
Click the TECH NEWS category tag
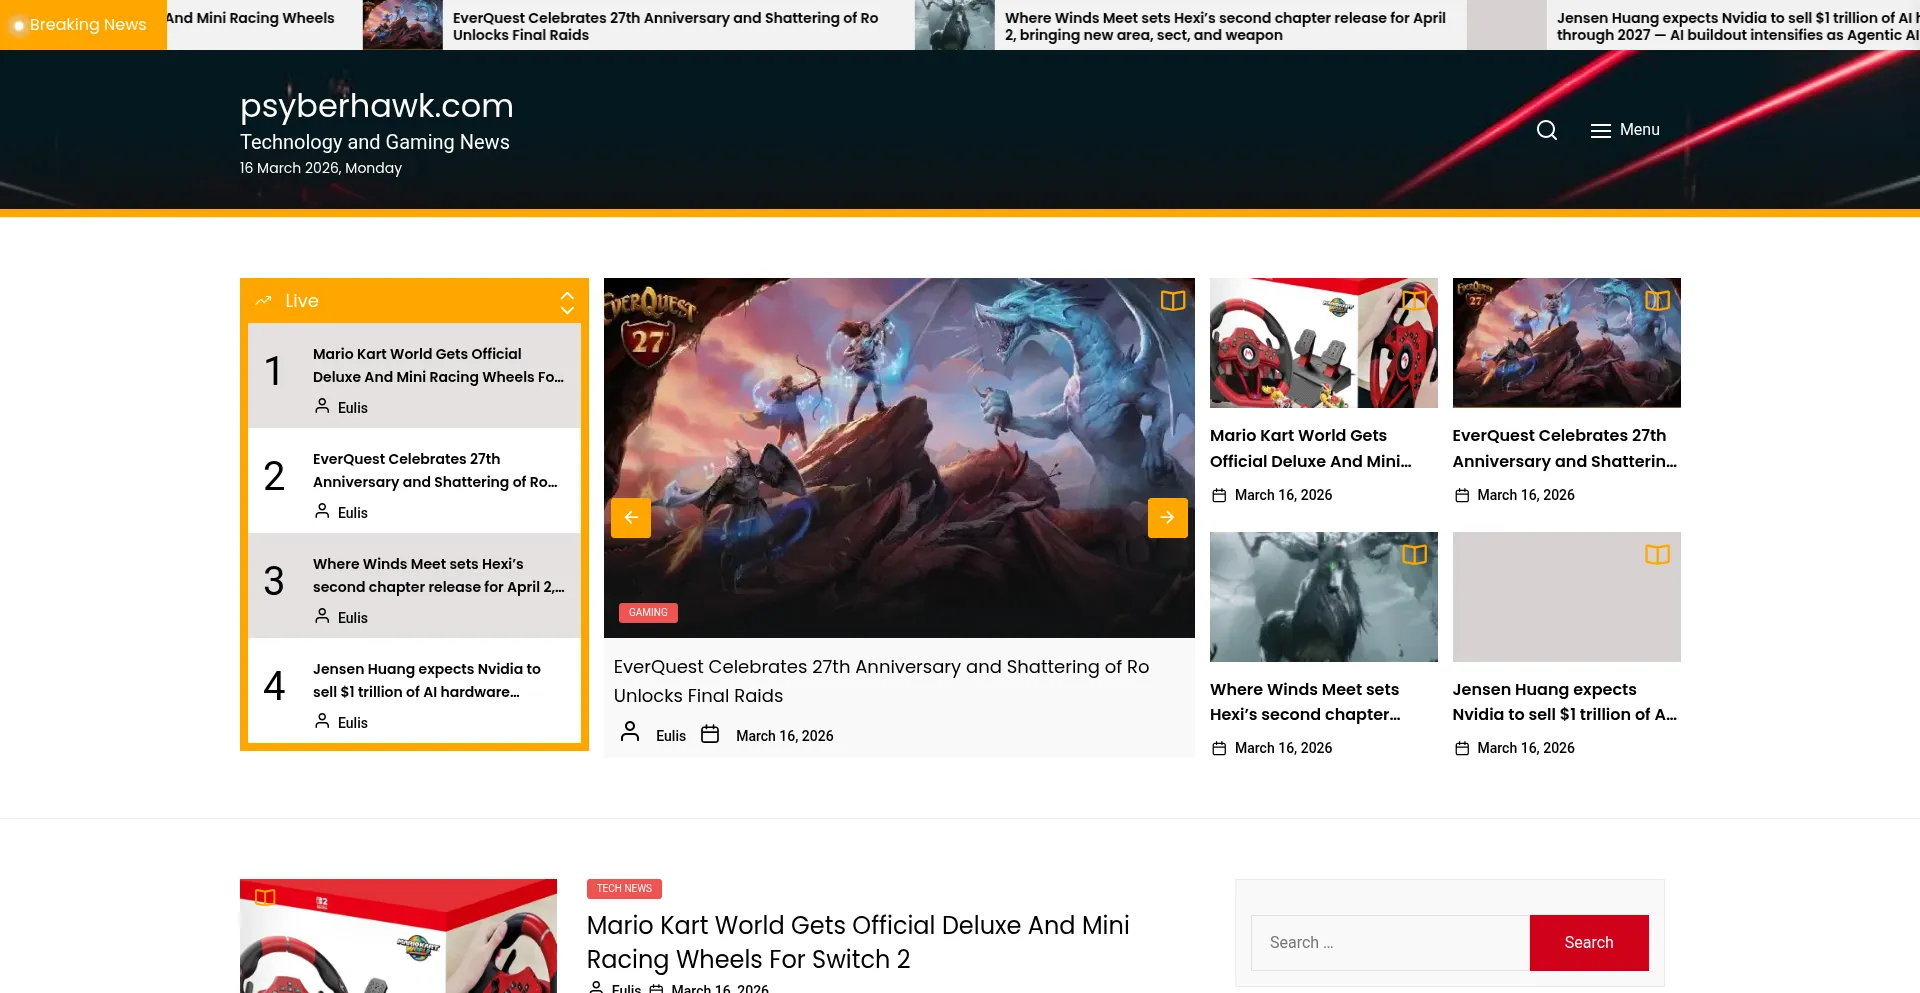tap(624, 889)
